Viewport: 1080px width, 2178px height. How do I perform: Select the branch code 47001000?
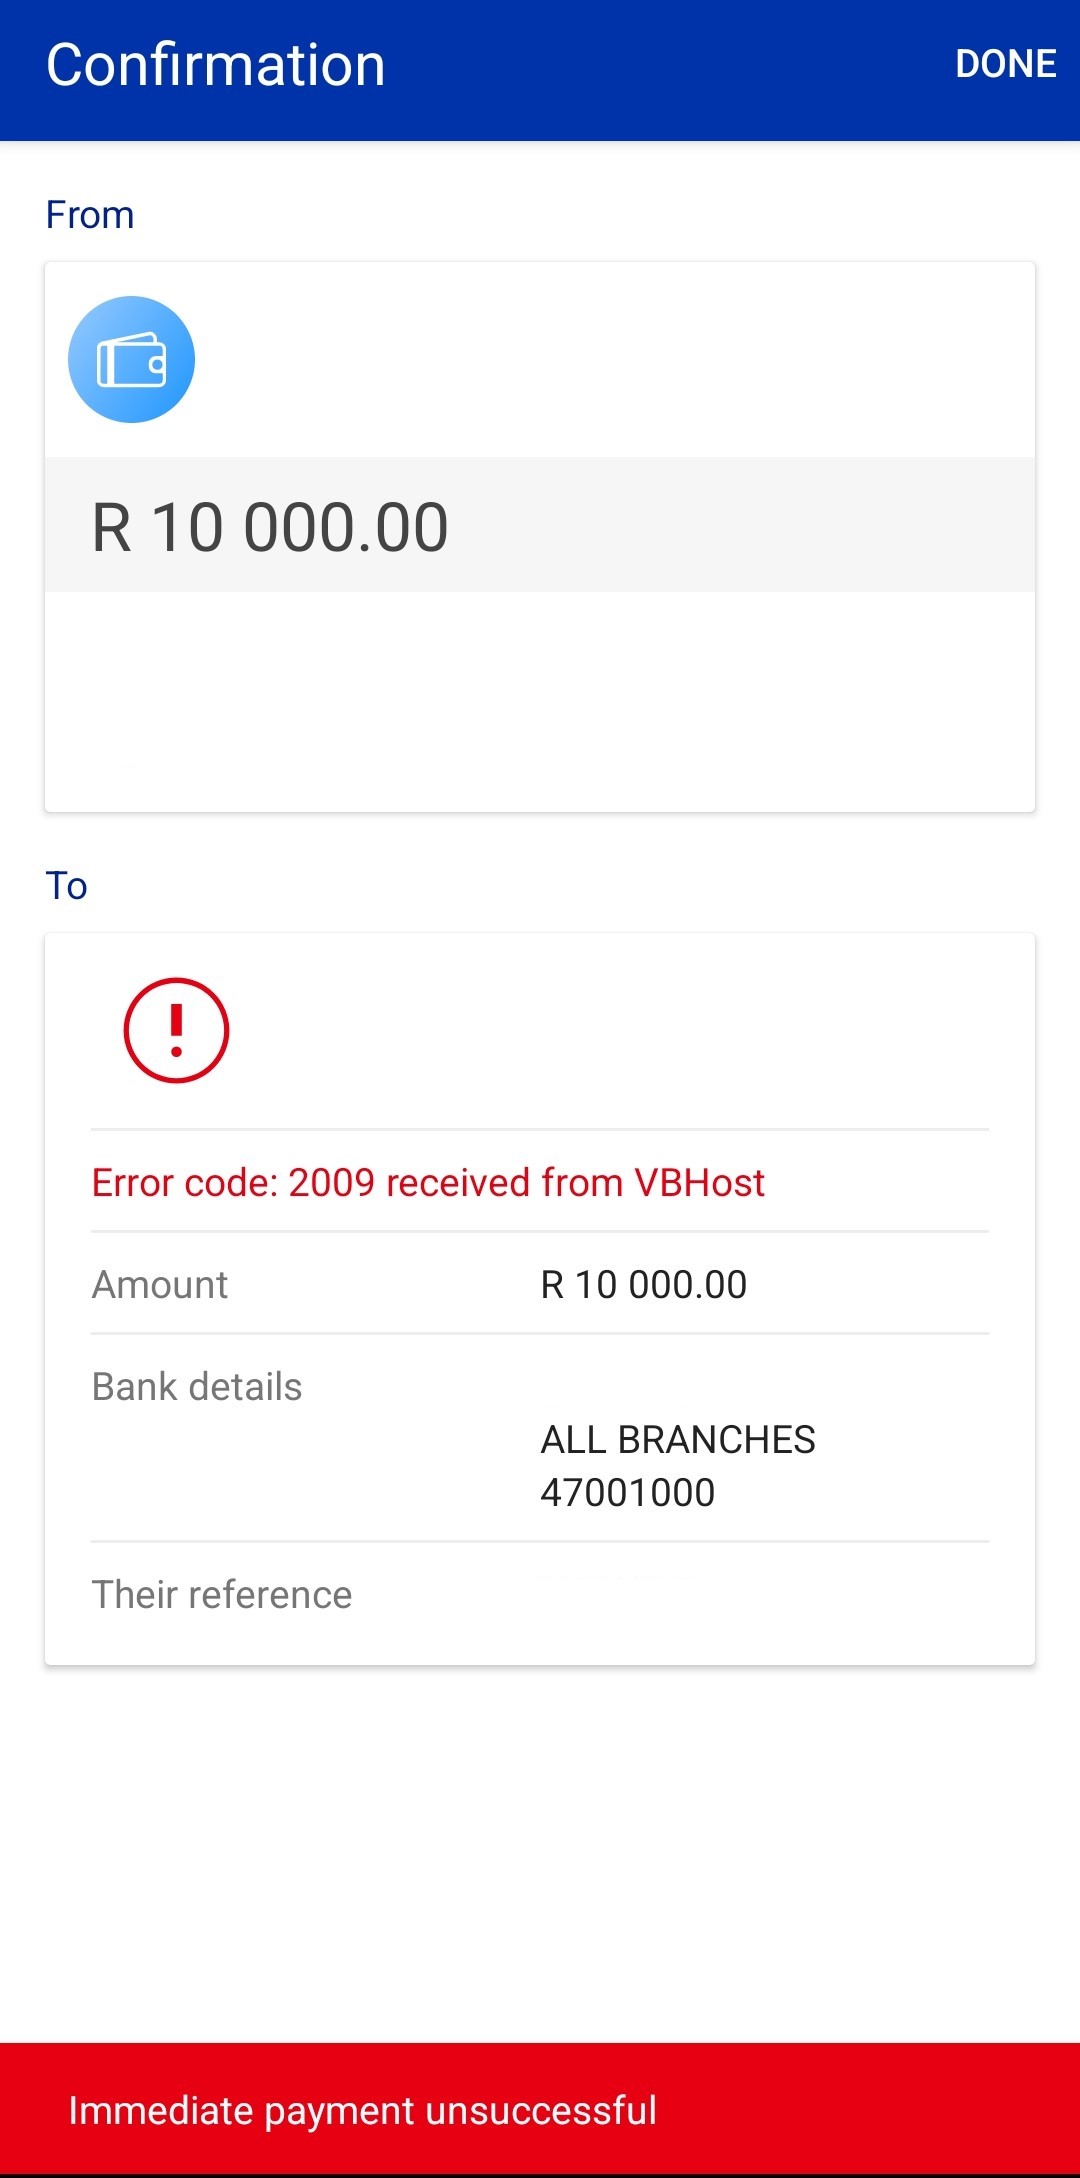click(628, 1493)
